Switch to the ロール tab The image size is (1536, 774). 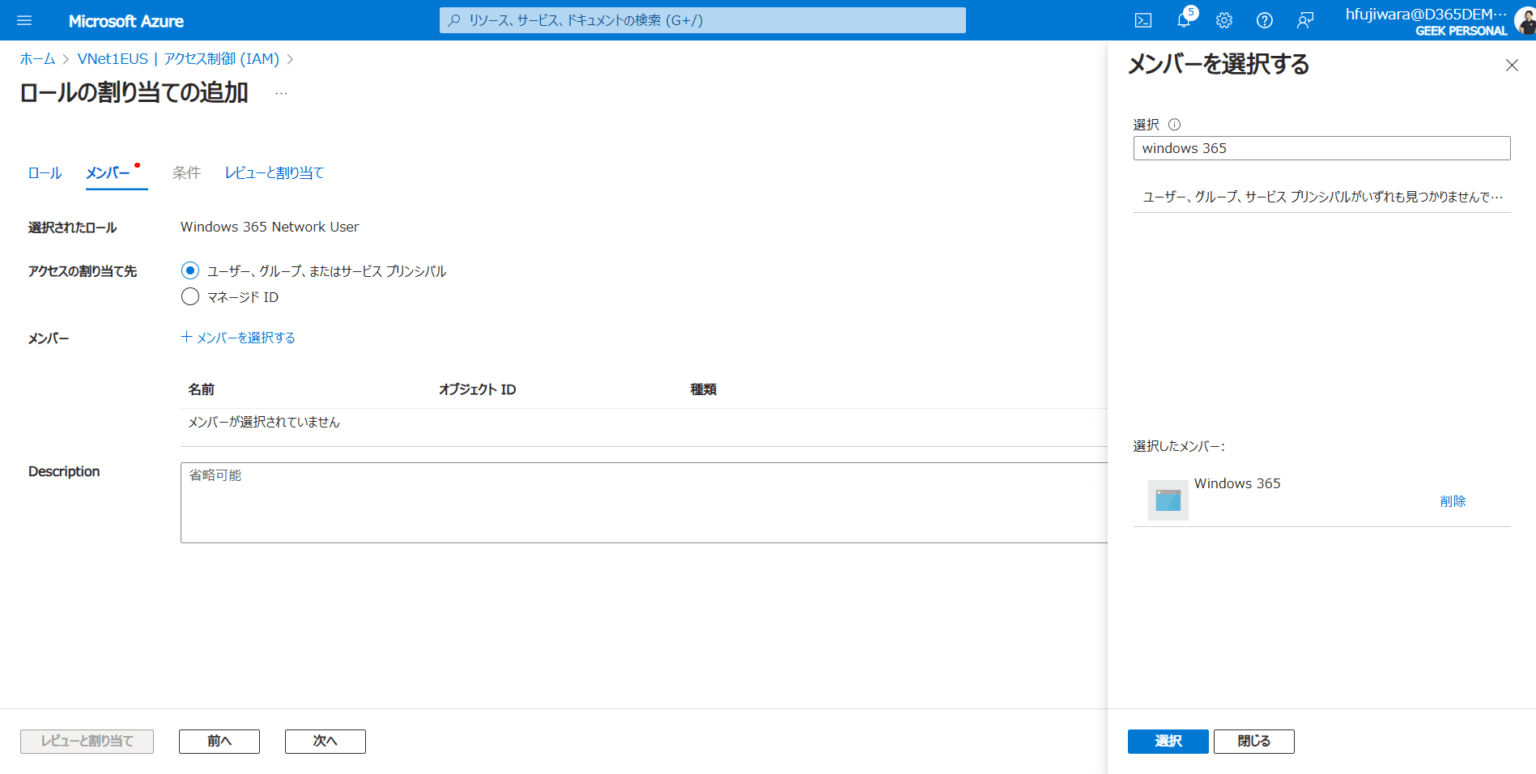click(44, 172)
